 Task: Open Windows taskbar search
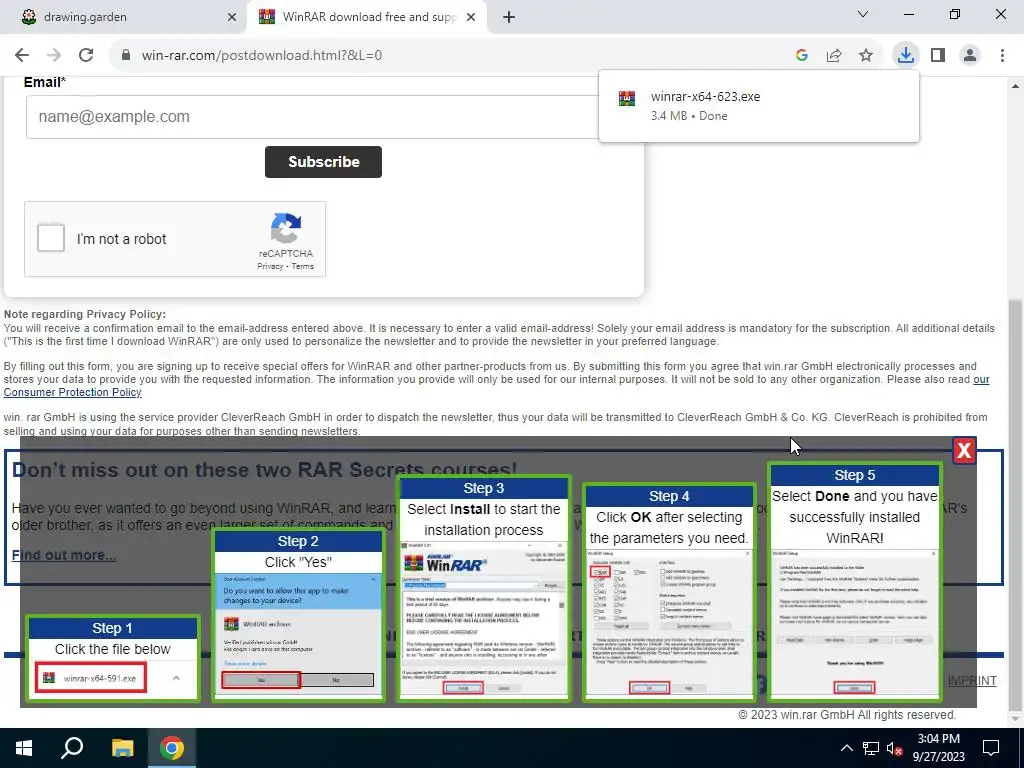click(x=72, y=748)
